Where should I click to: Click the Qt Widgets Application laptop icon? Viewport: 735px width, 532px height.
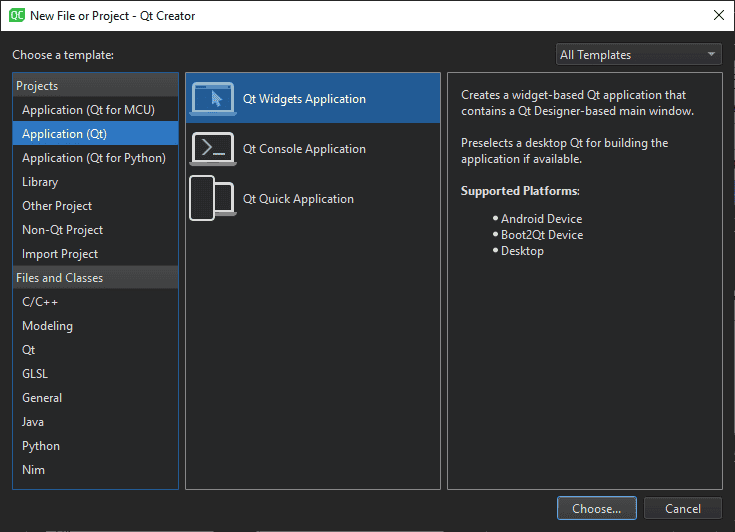tap(213, 98)
